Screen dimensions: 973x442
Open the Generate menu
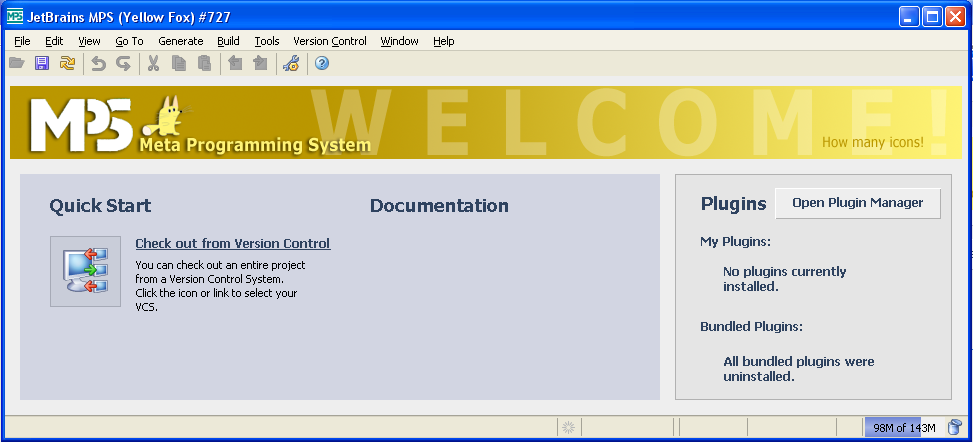pos(181,41)
